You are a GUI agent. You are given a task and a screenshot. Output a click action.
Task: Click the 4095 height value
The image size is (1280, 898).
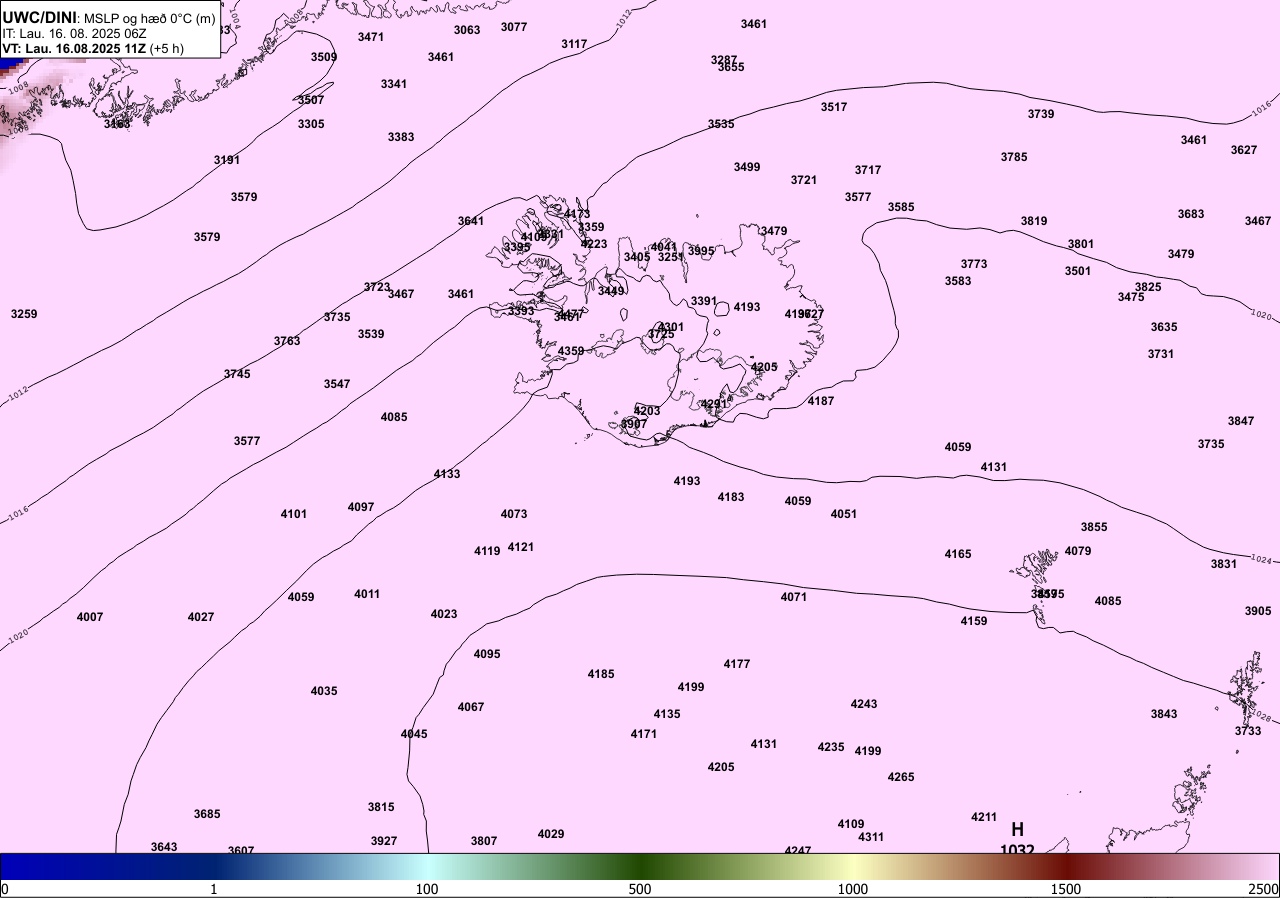pos(487,654)
